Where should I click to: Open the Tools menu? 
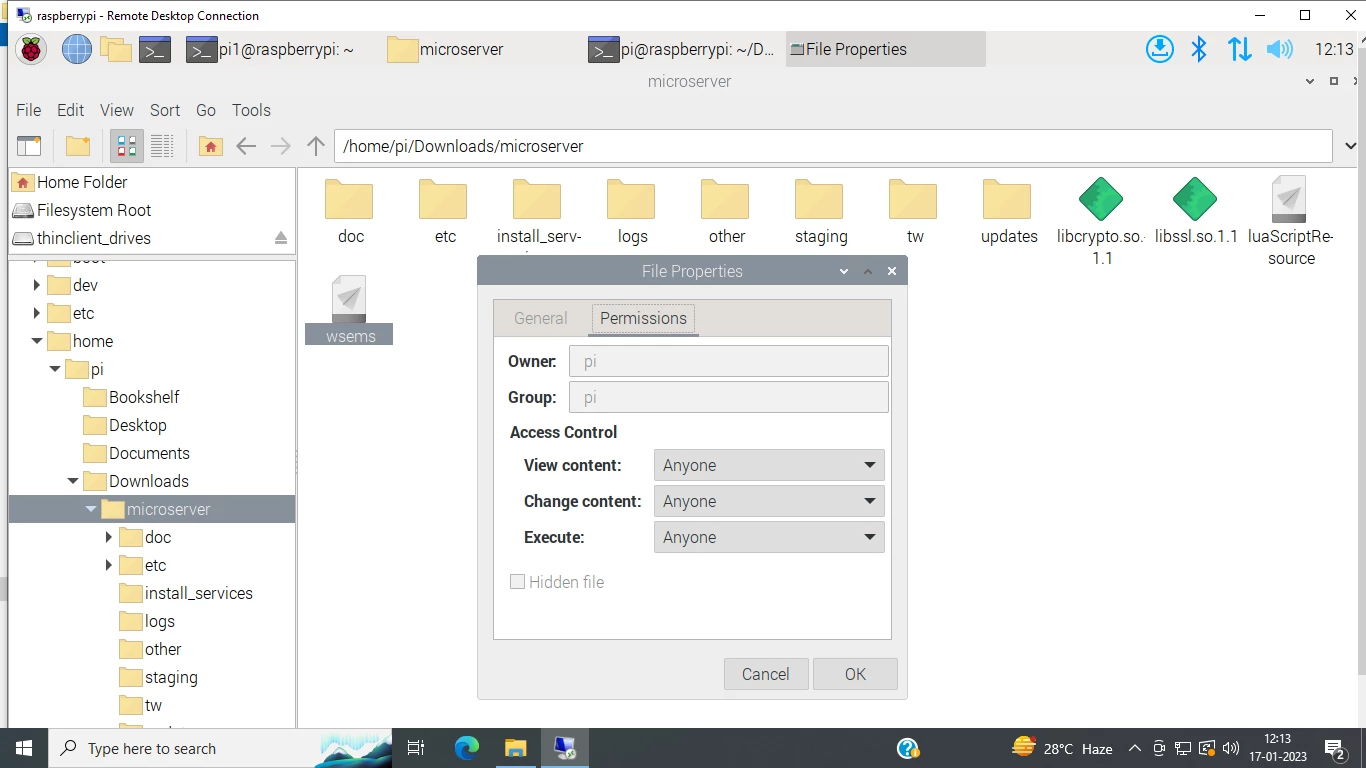[251, 110]
